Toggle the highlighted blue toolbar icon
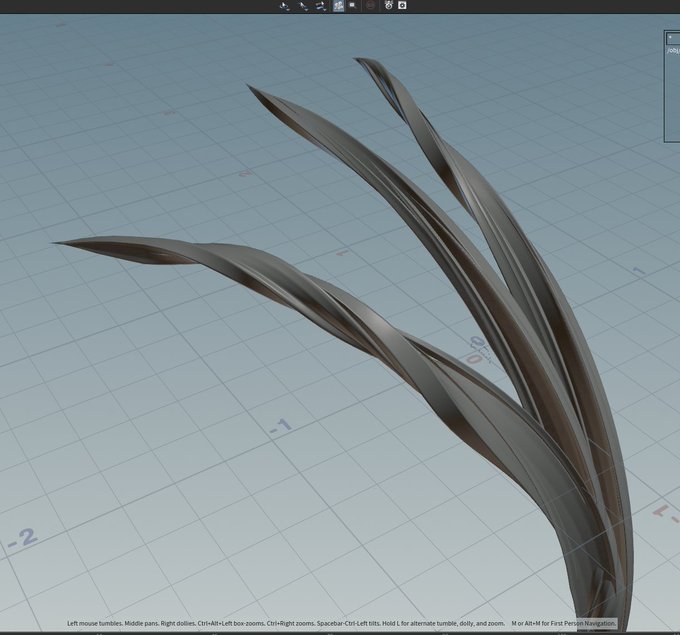680x635 pixels. (338, 6)
